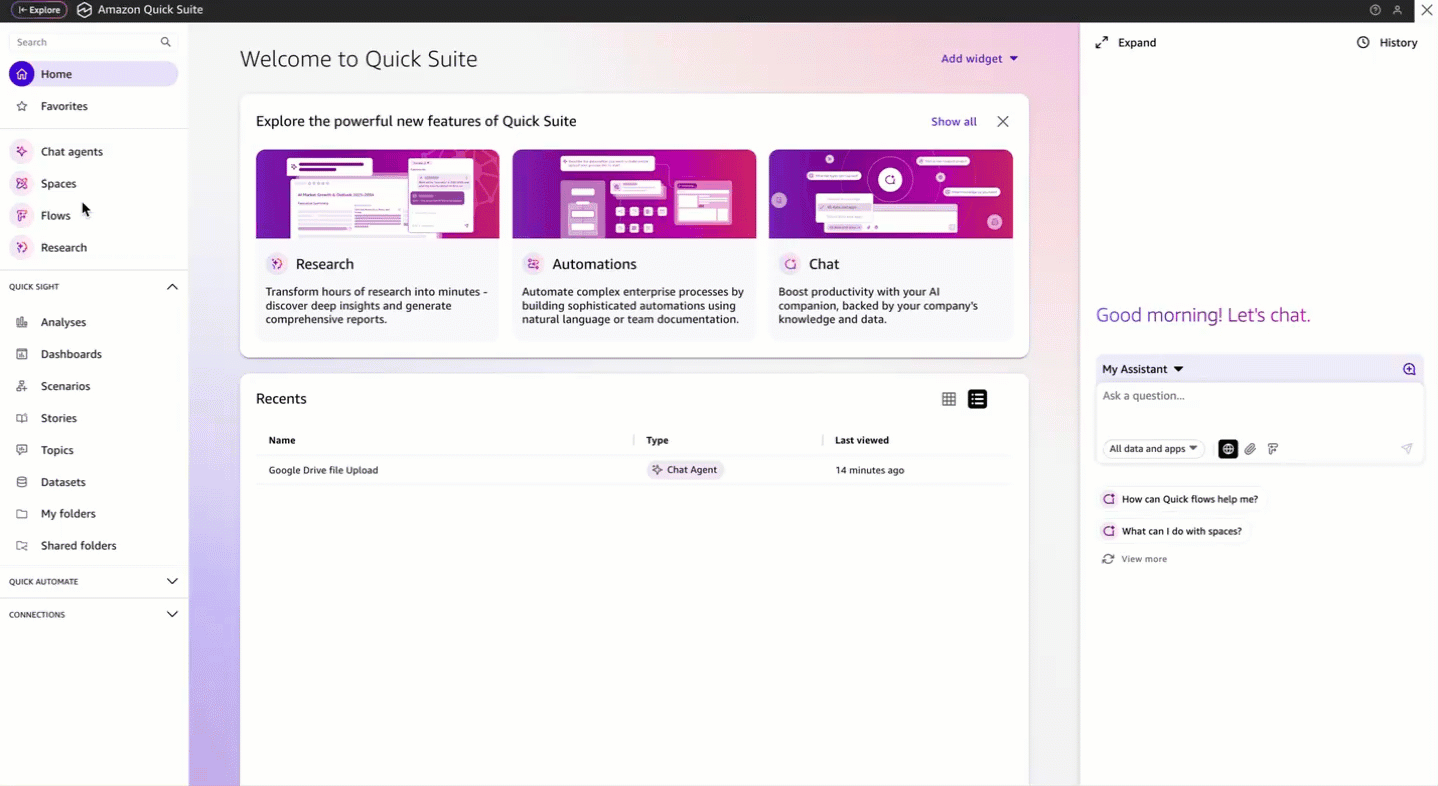Attach a file to the assistant chat

[1249, 448]
